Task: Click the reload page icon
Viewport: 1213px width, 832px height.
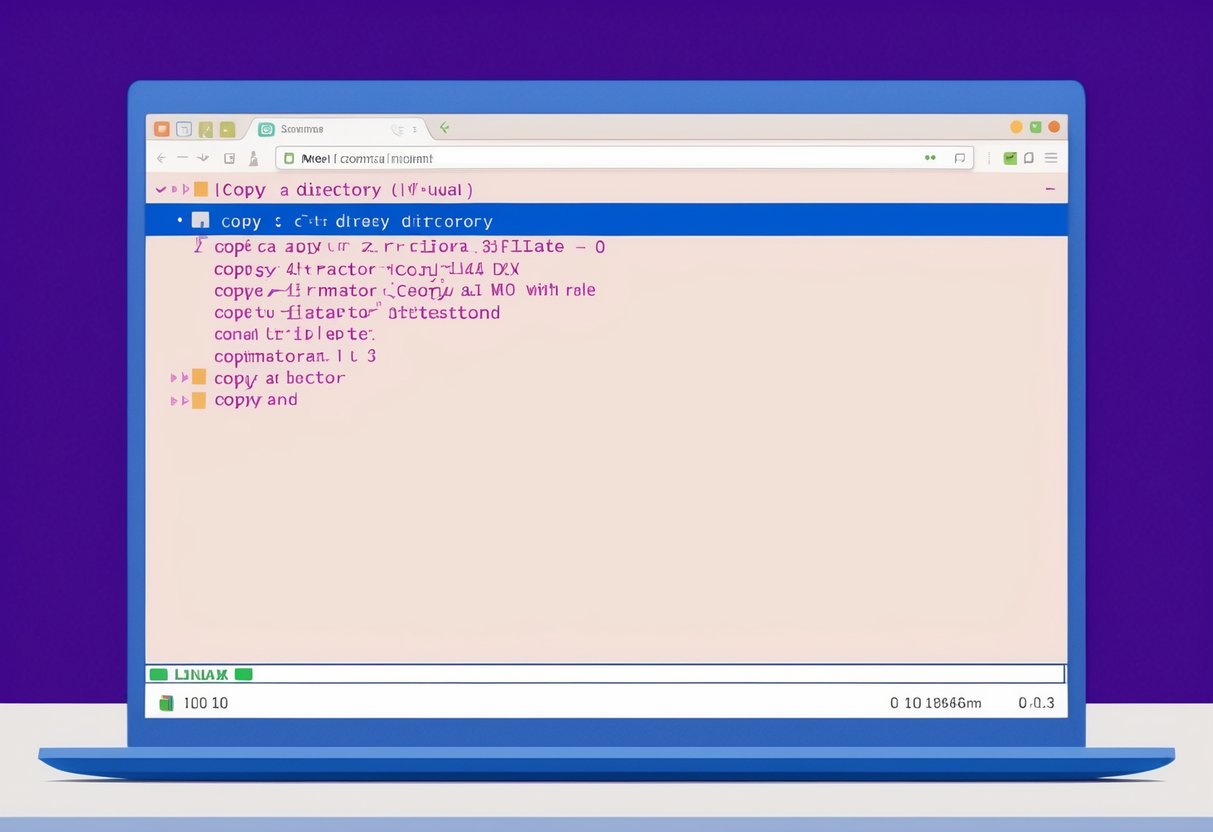Action: point(228,157)
